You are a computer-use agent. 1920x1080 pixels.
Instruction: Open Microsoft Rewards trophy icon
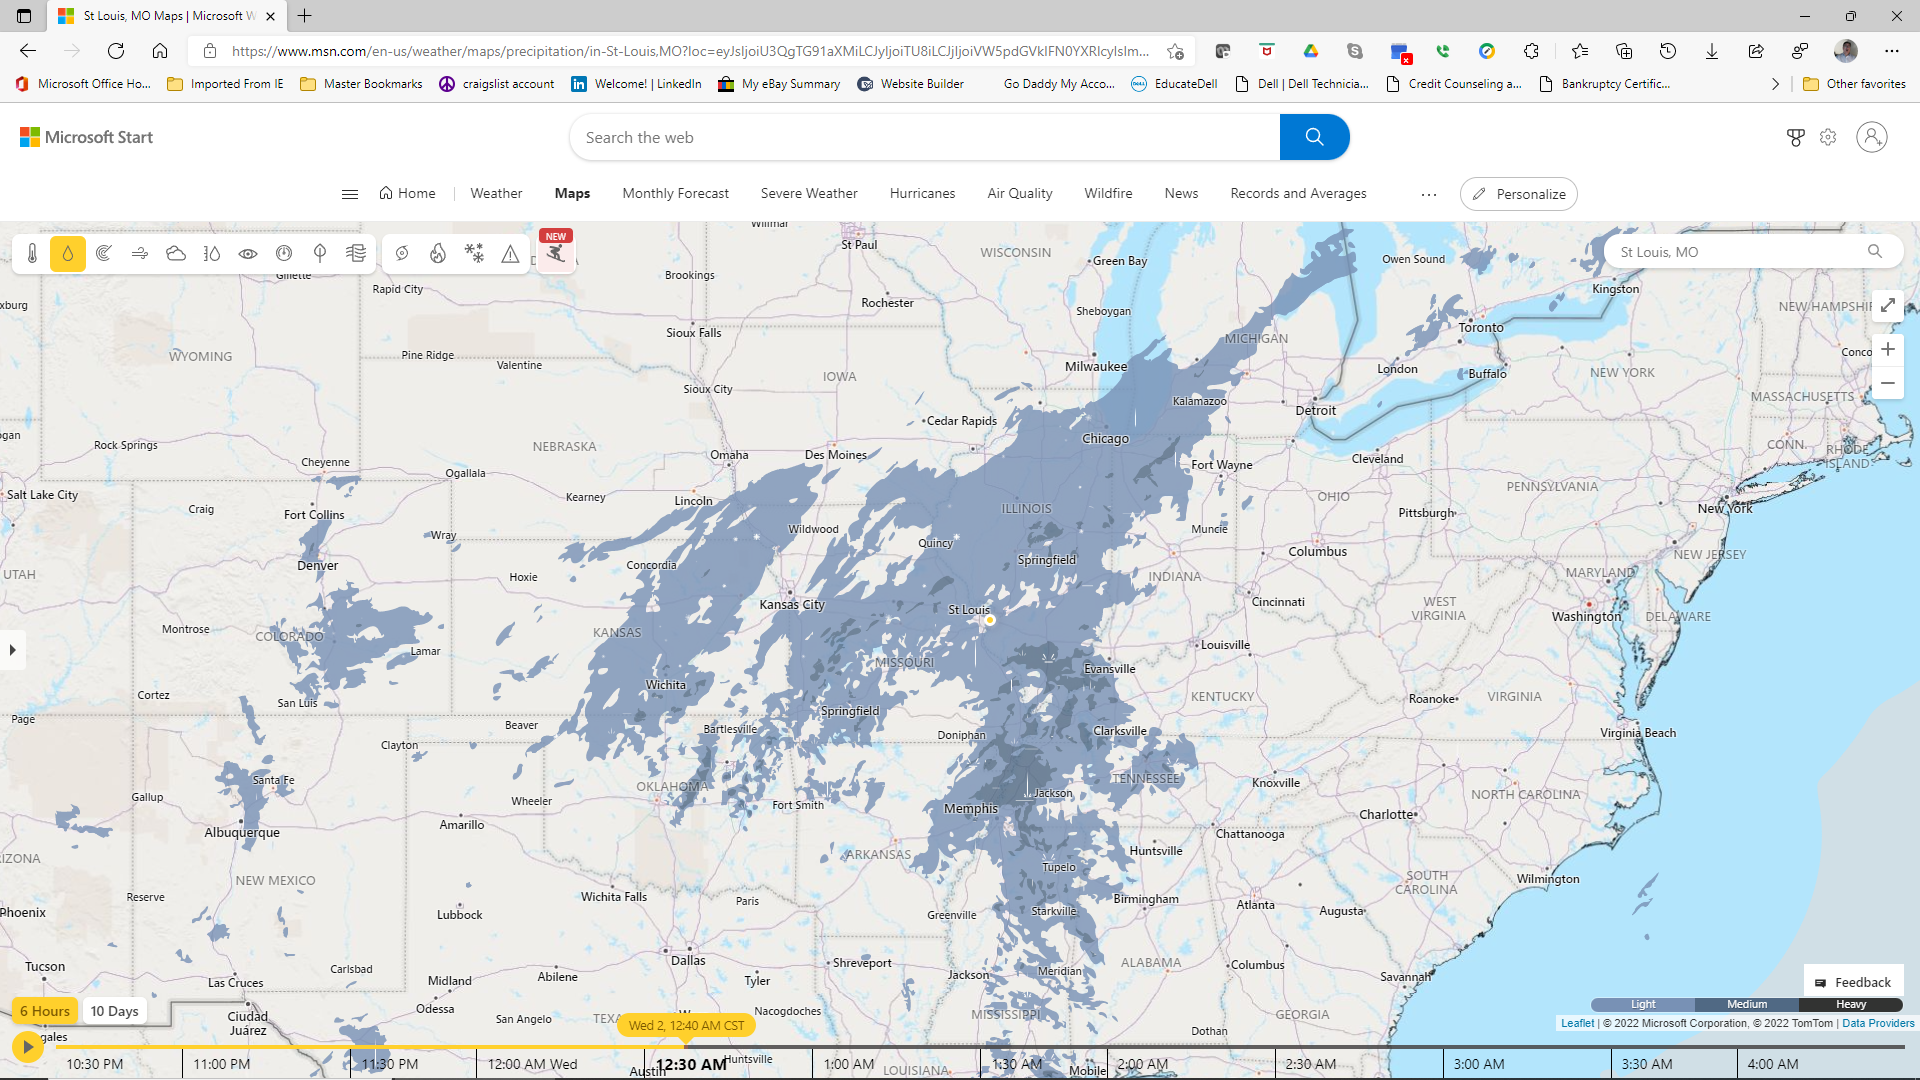(1796, 138)
